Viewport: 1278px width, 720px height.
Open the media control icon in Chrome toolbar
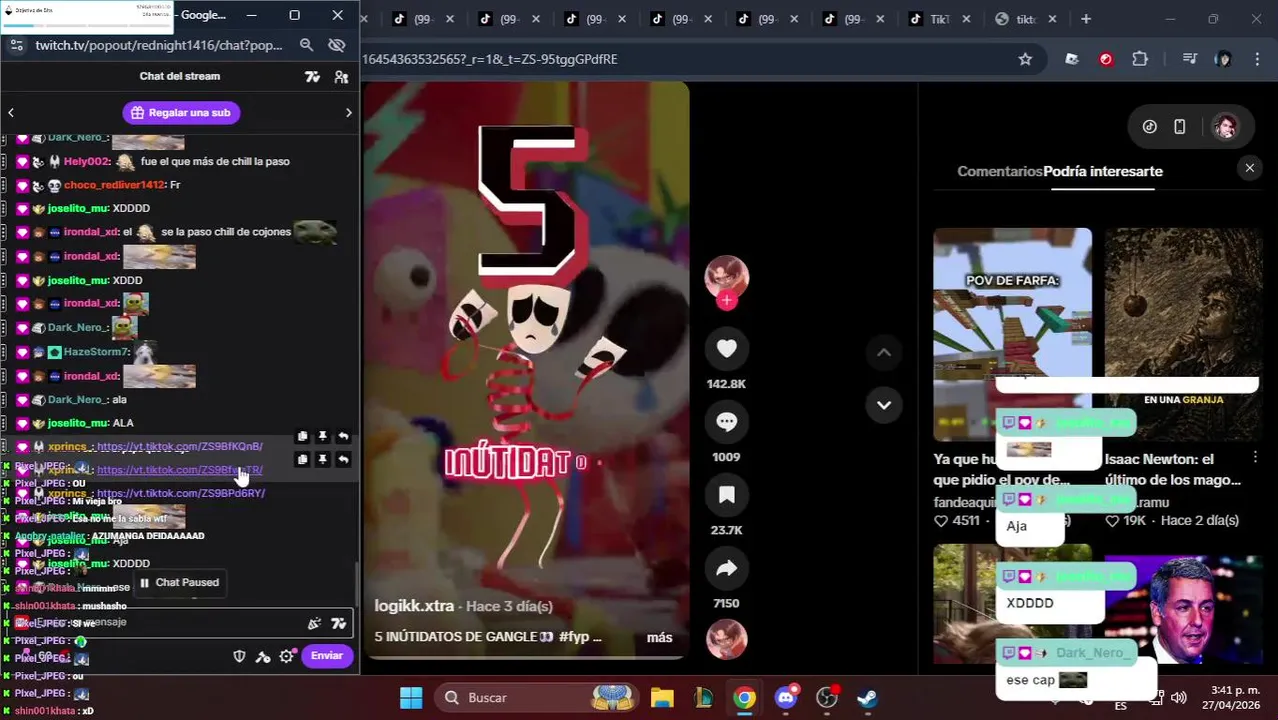coord(1190,59)
